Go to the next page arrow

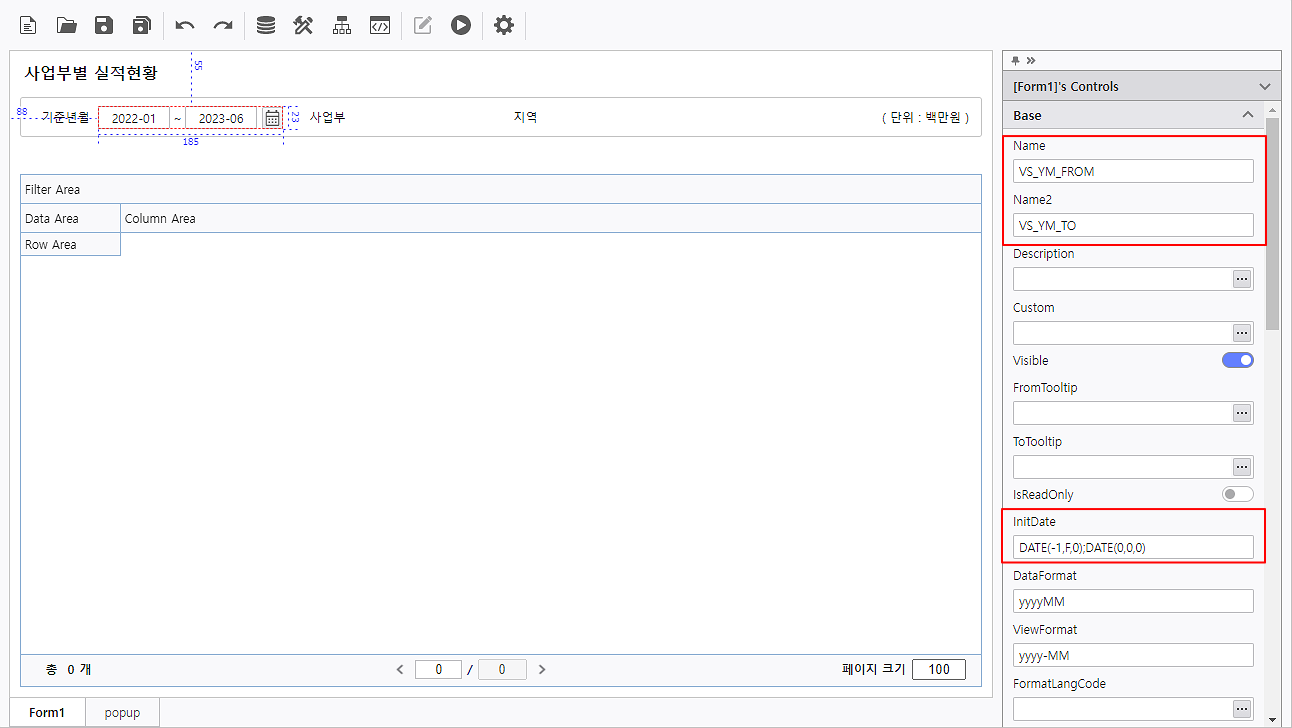pyautogui.click(x=542, y=669)
